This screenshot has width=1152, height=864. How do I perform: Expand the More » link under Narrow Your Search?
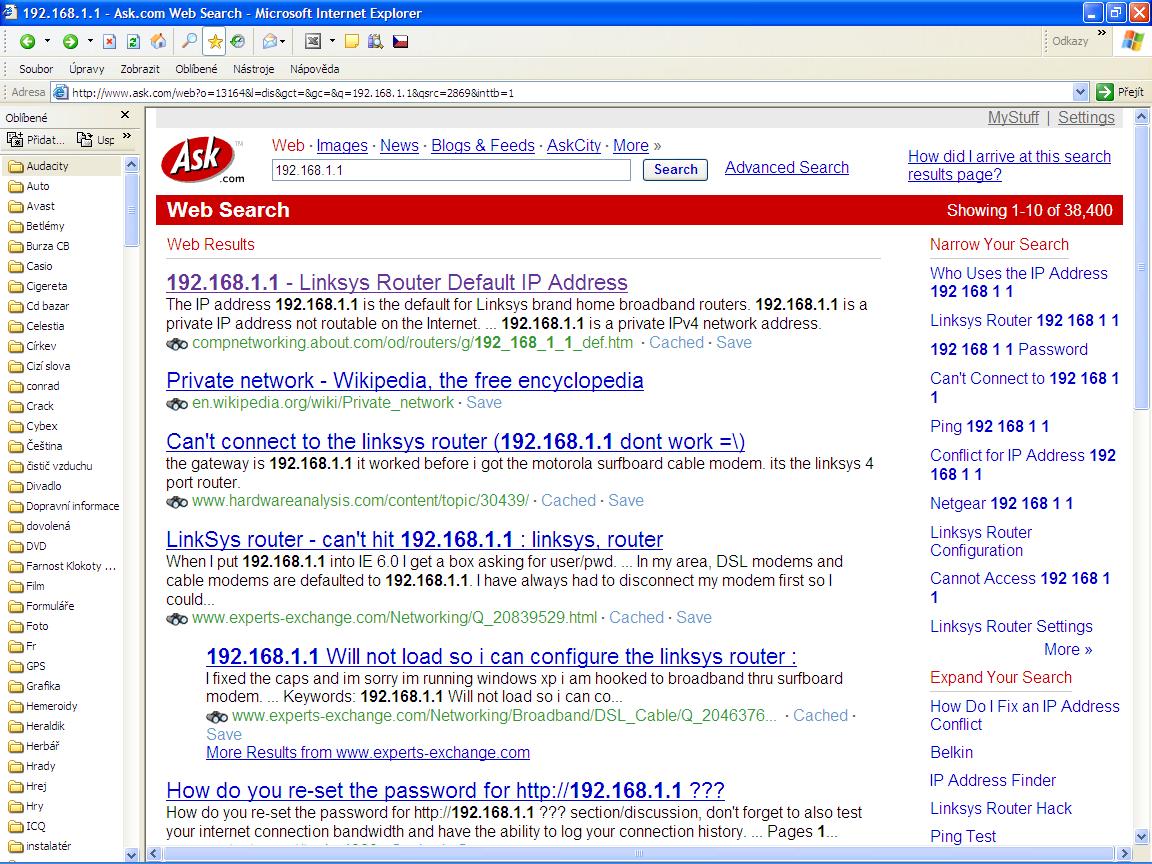pyautogui.click(x=1068, y=649)
